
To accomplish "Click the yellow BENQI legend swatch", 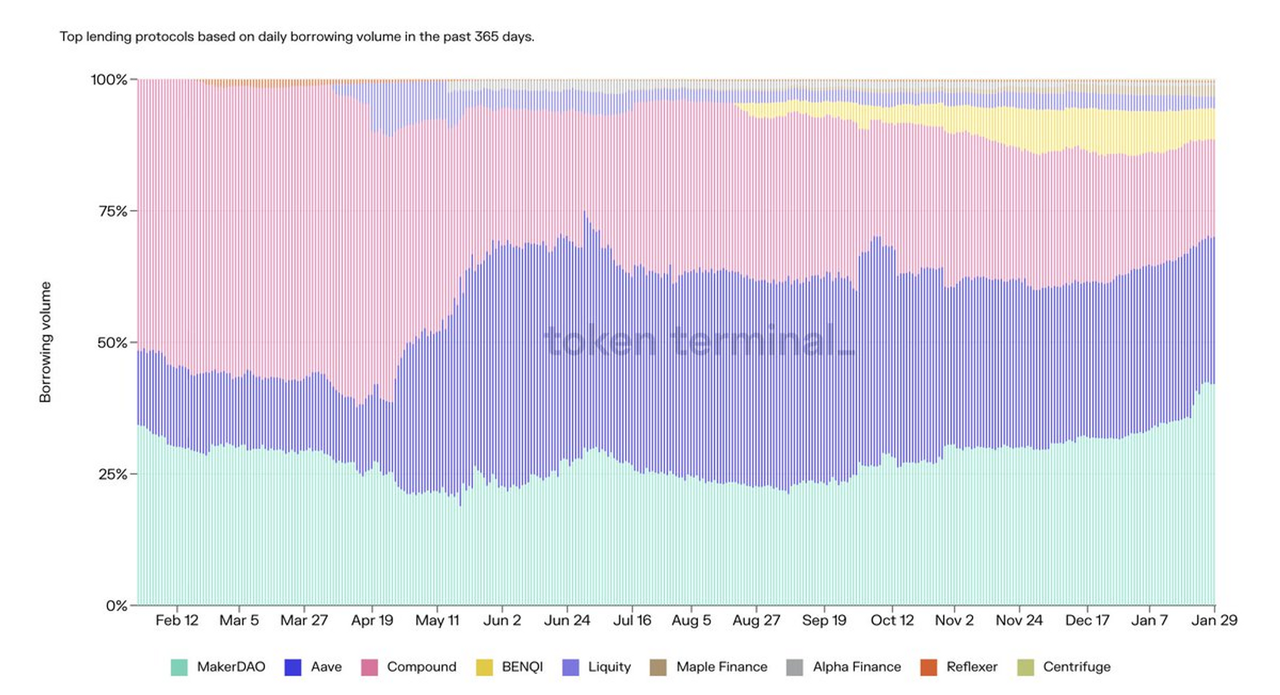I will (484, 667).
